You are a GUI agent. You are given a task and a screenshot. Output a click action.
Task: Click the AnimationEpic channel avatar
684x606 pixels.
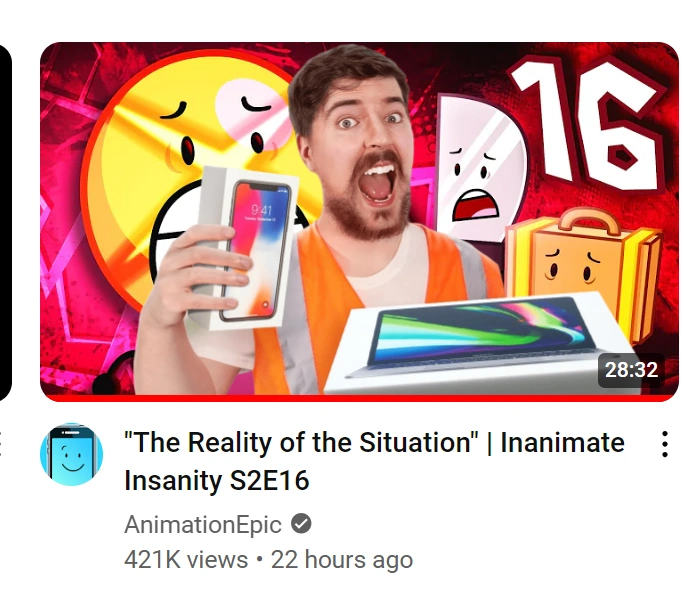(x=72, y=454)
